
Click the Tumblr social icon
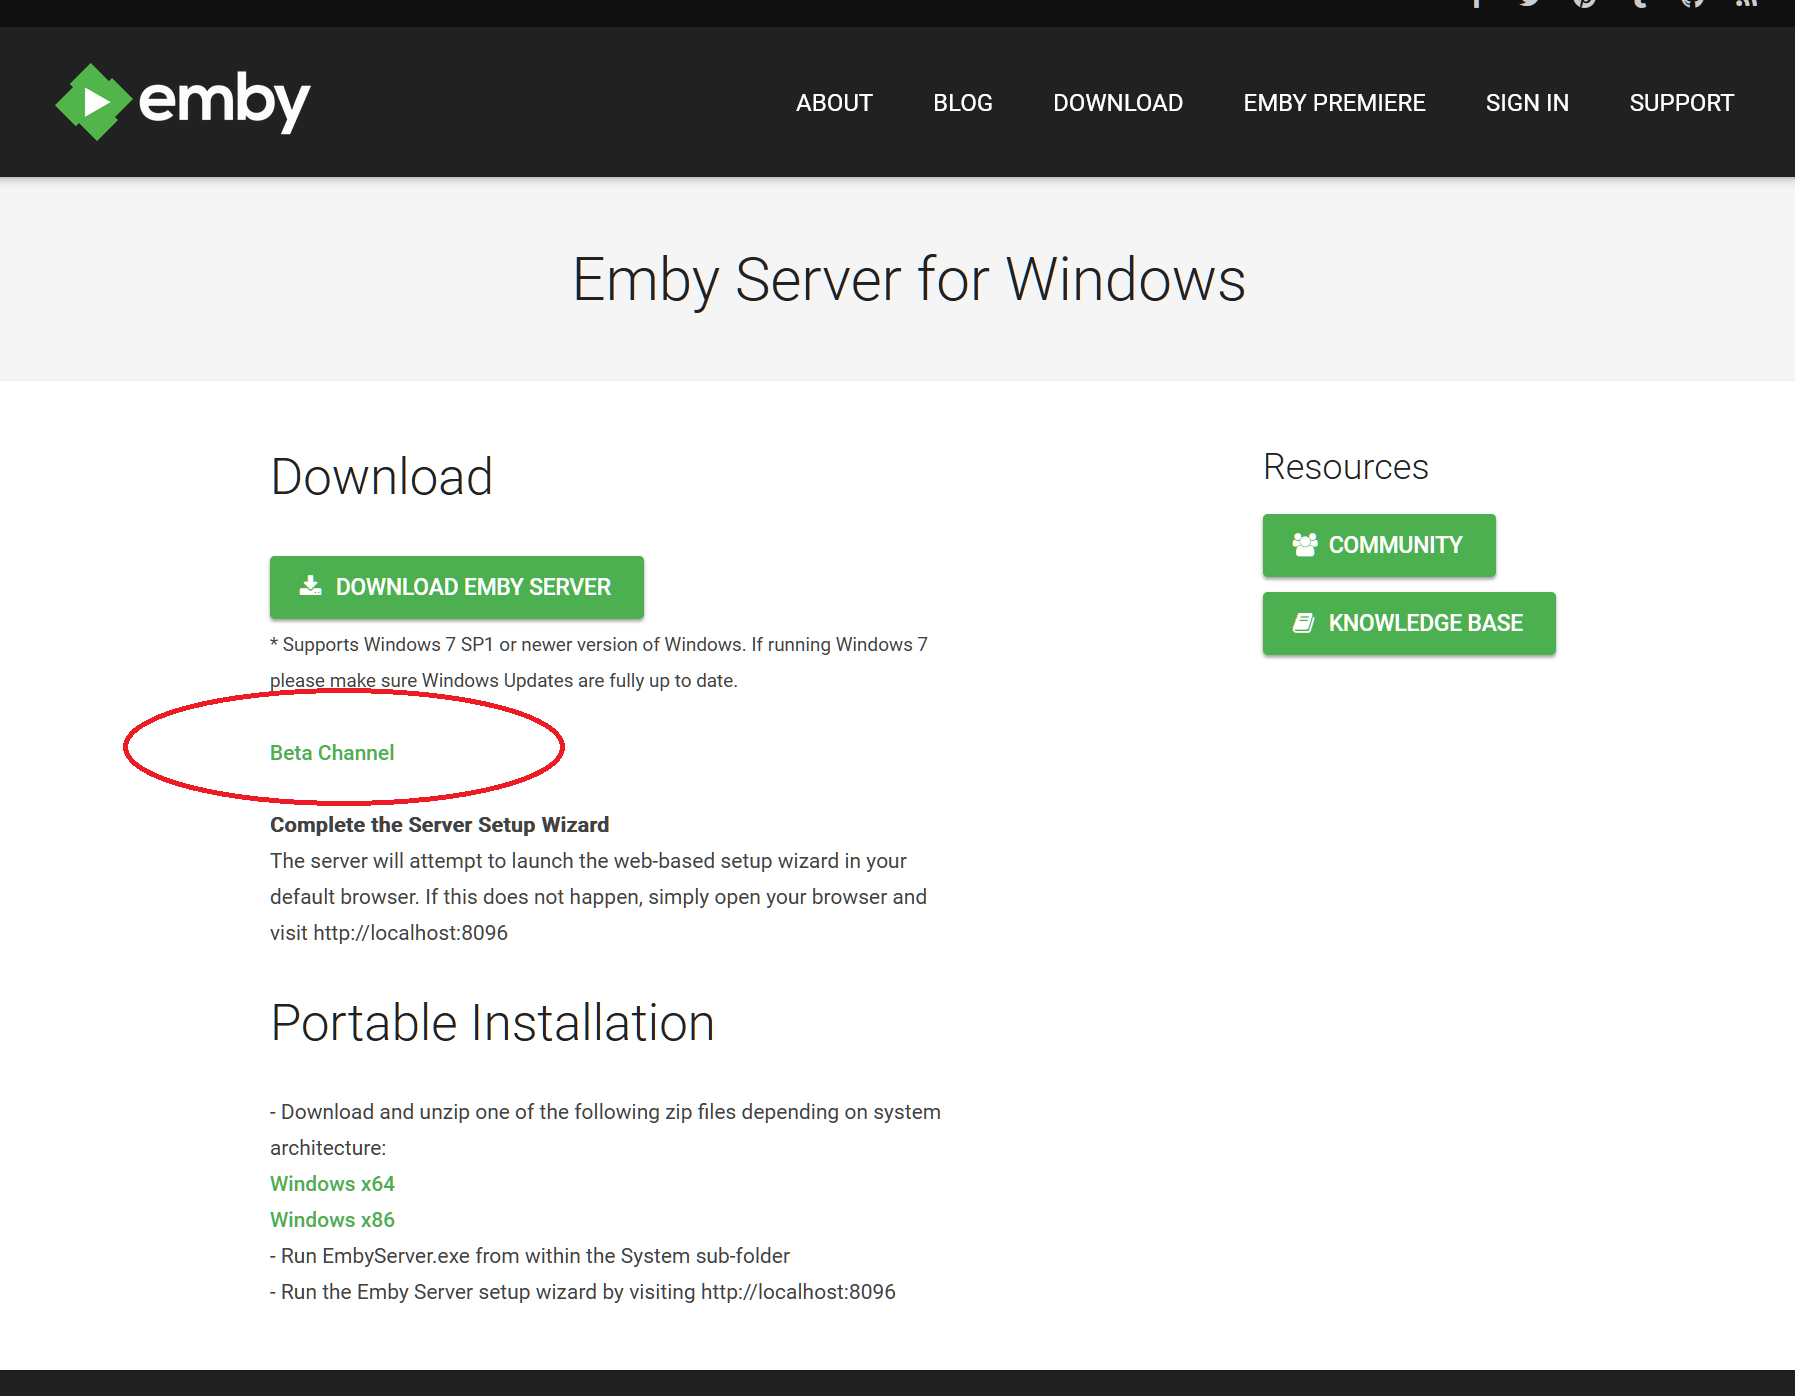[1638, 3]
